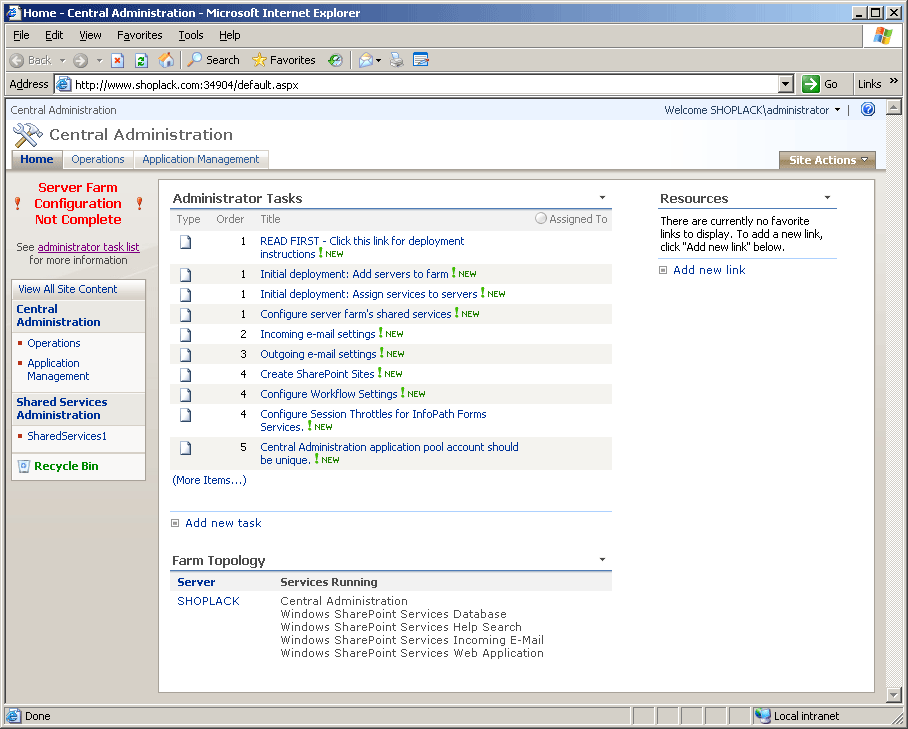
Task: Open the Mail button dropdown arrow
Action: point(379,60)
